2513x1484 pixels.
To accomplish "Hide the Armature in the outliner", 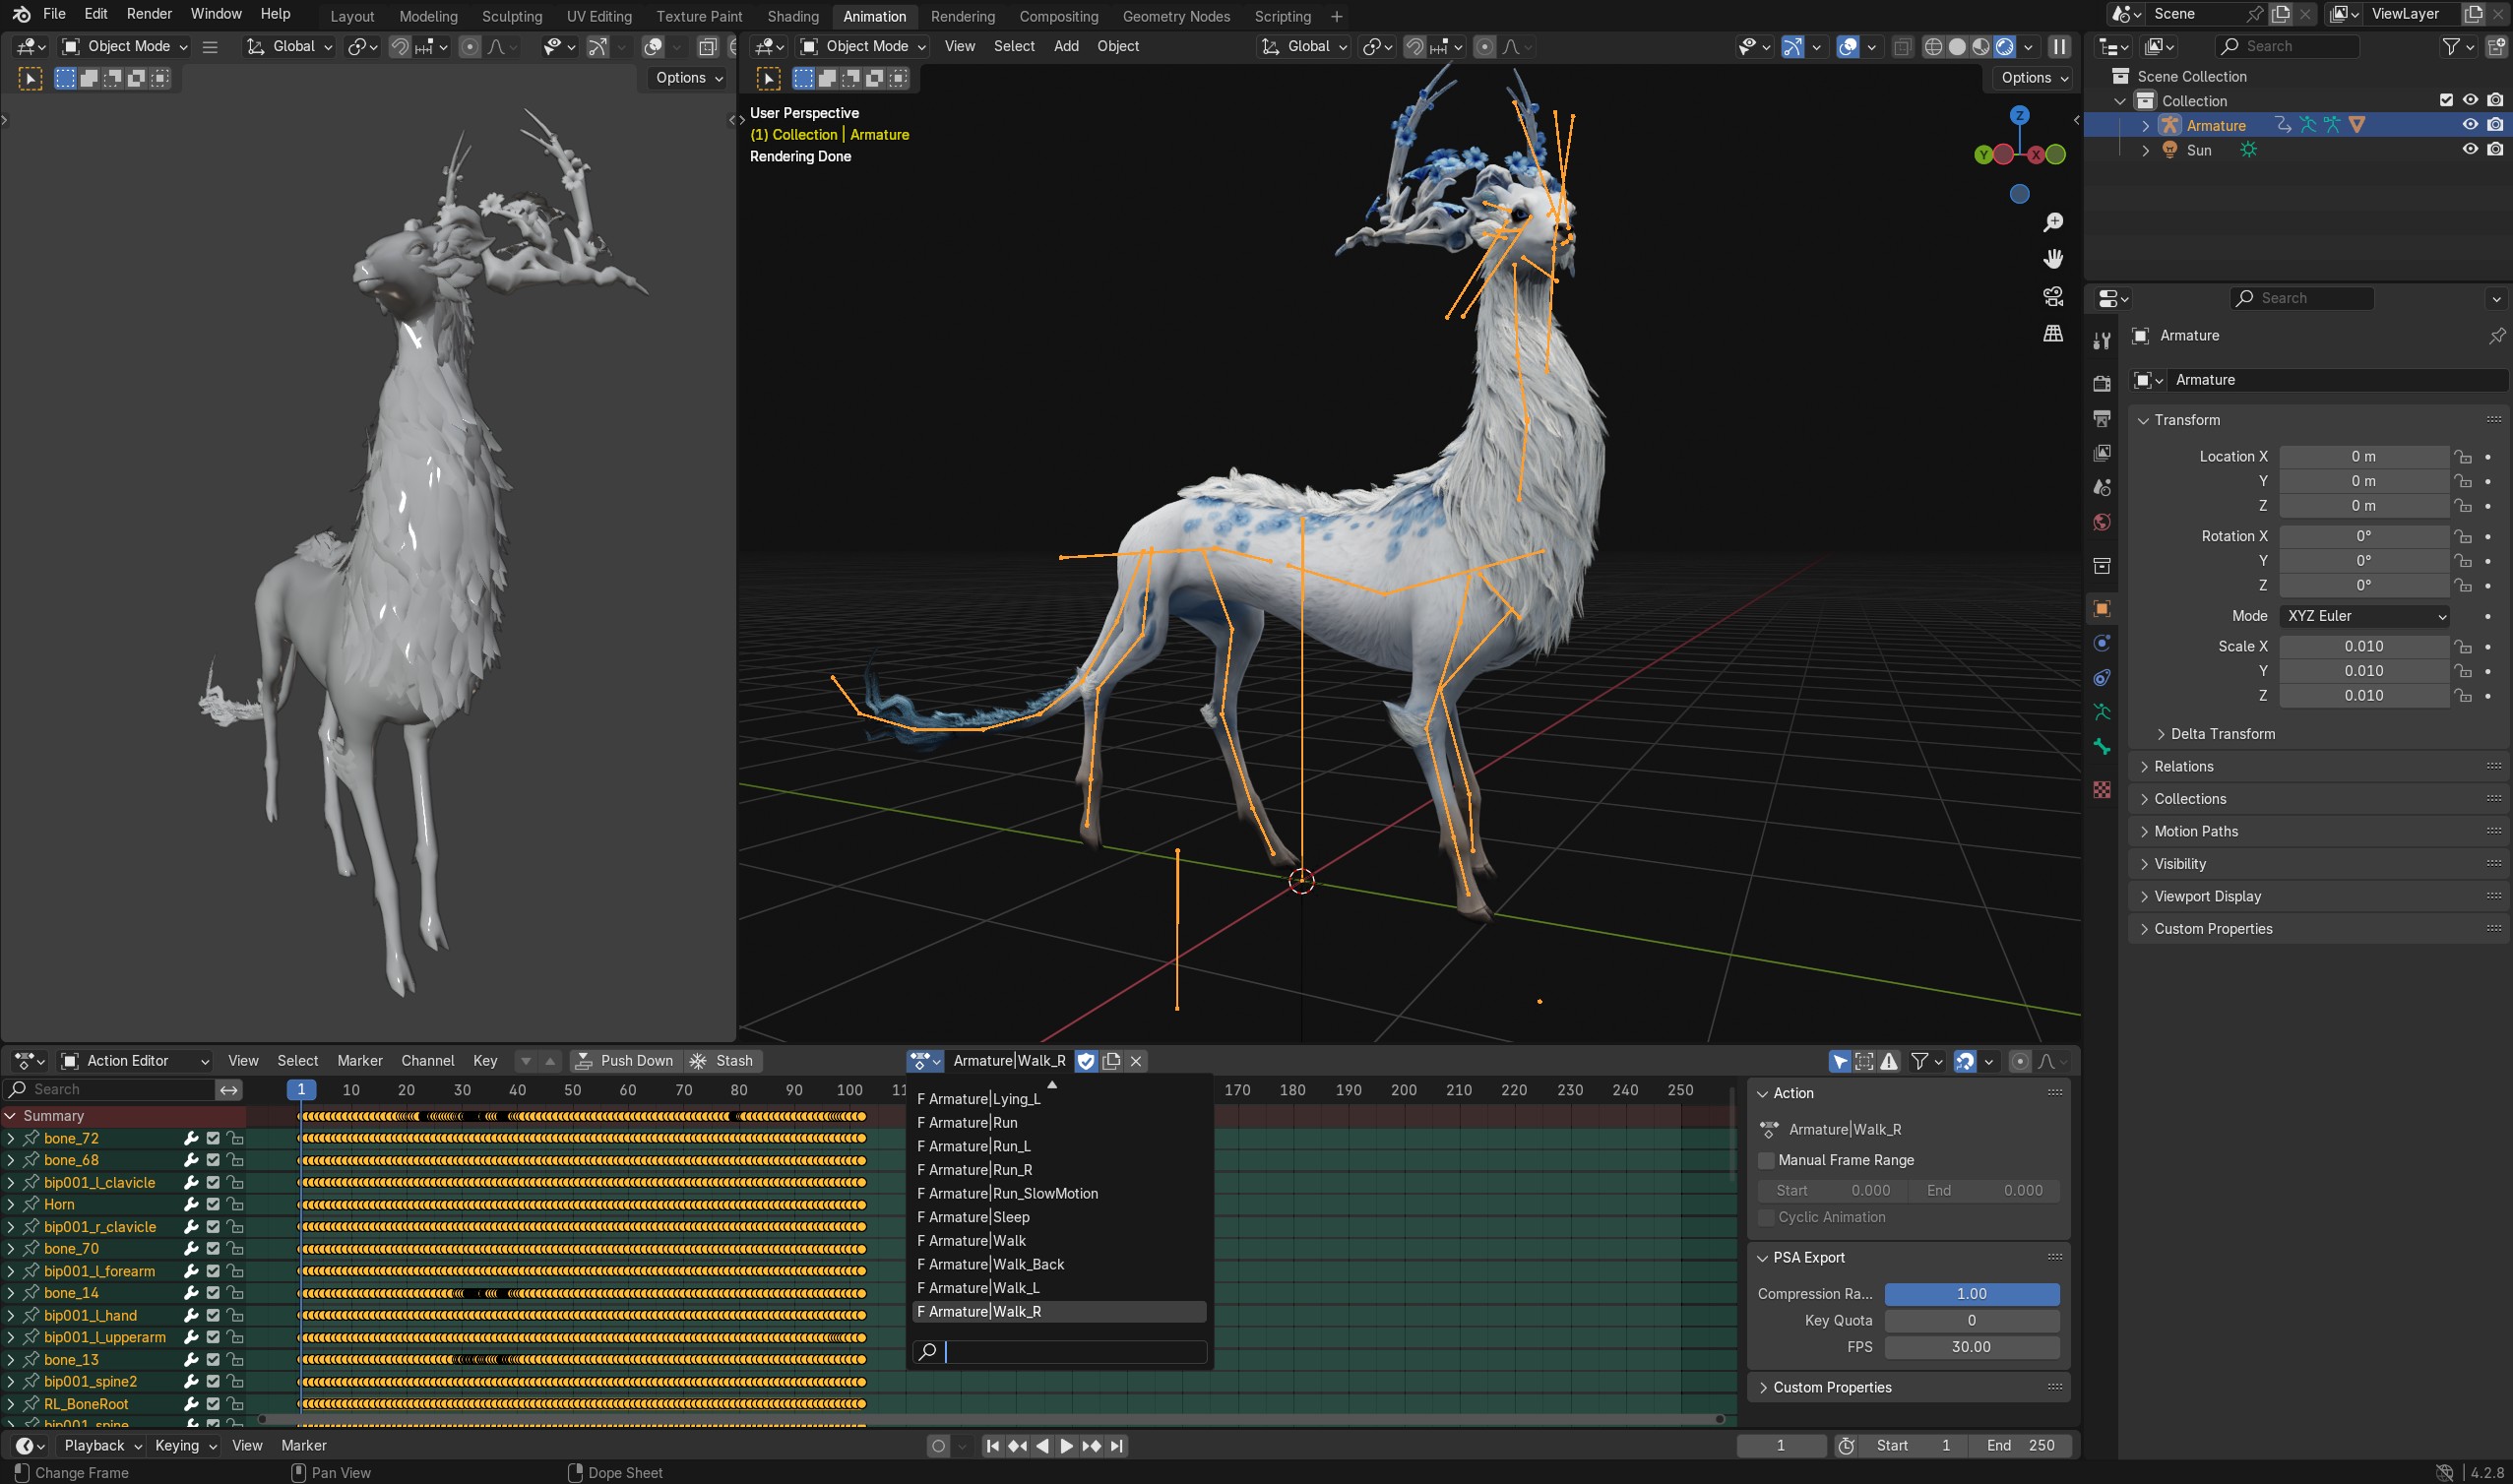I will coord(2469,125).
